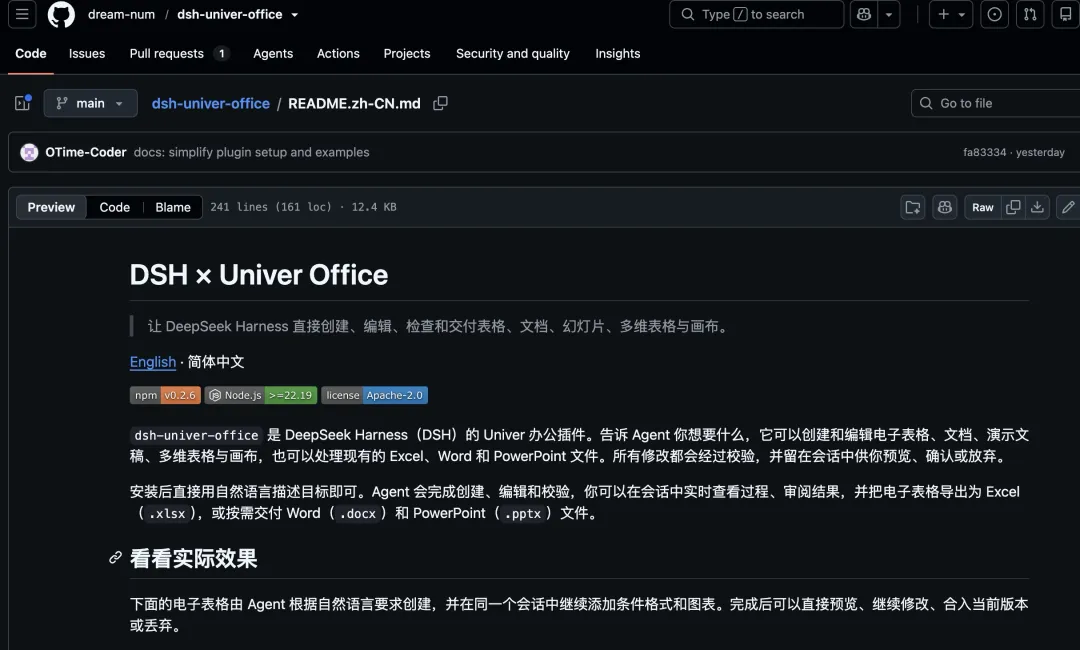Viewport: 1080px width, 650px height.
Task: Ask Copilot about this file icon
Action: tap(945, 207)
